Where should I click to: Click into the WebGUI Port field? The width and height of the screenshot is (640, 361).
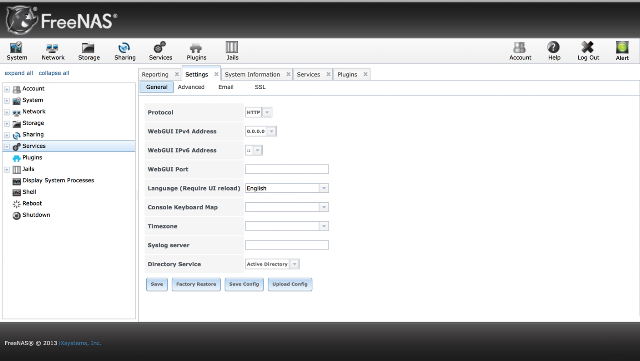[287, 169]
